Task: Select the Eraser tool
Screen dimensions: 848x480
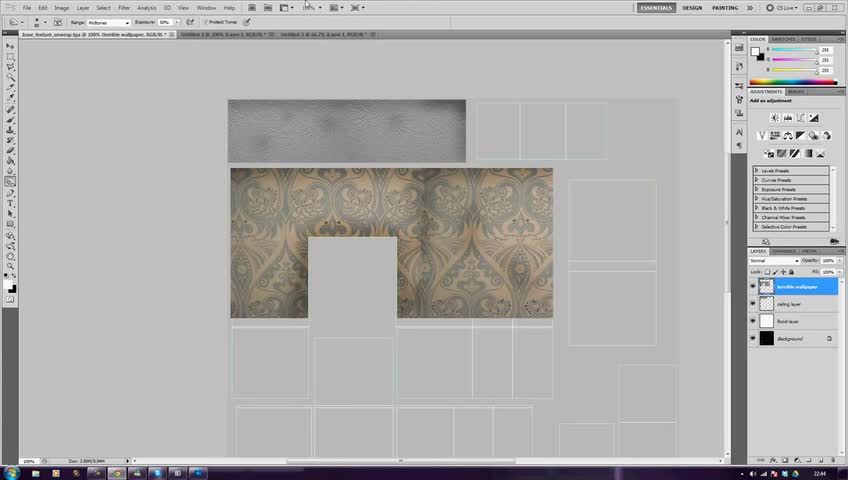Action: 10,151
